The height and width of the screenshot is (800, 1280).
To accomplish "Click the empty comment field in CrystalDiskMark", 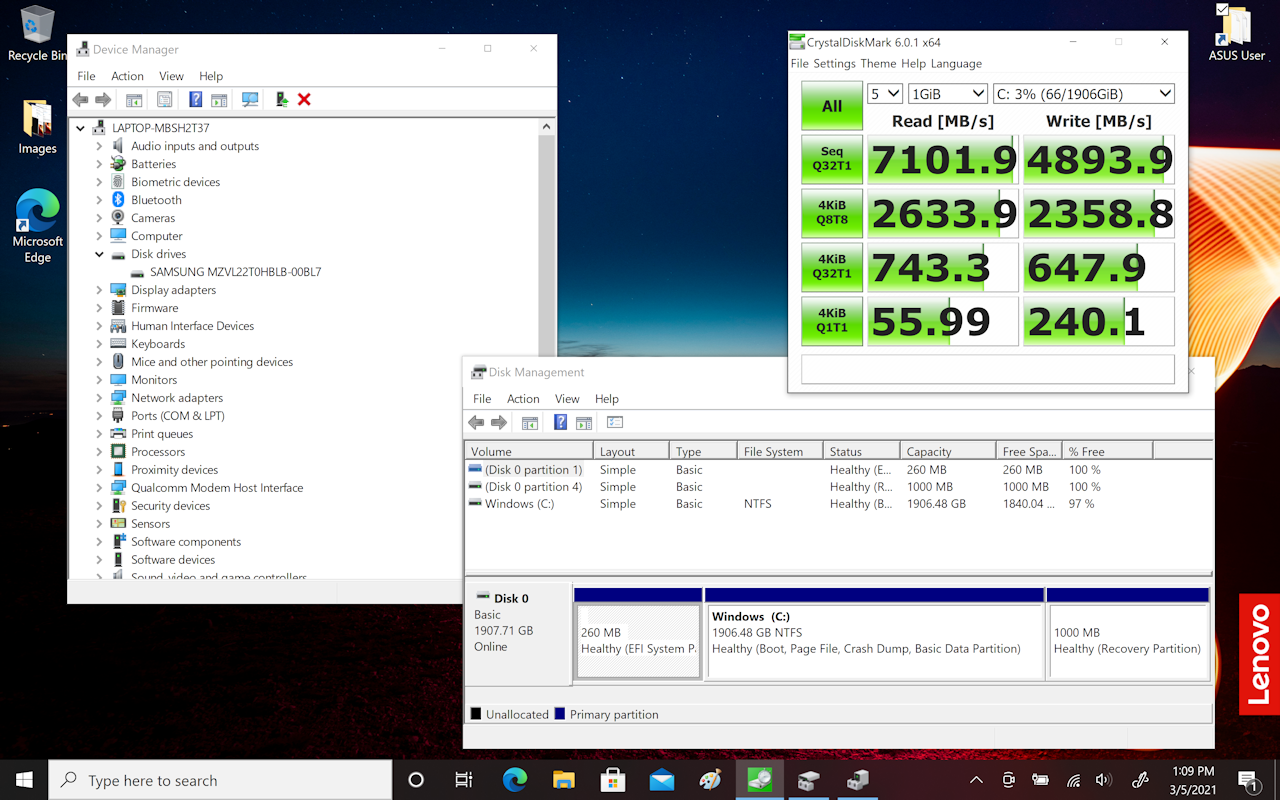I will point(988,369).
